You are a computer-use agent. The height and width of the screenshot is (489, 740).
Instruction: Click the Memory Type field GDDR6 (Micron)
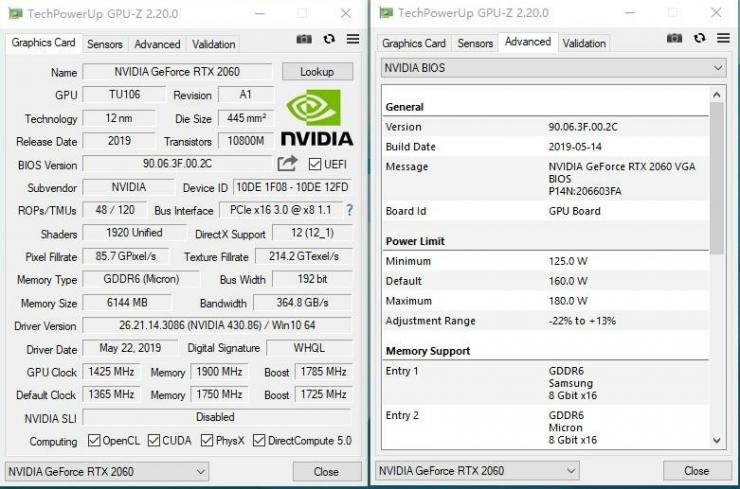141,279
